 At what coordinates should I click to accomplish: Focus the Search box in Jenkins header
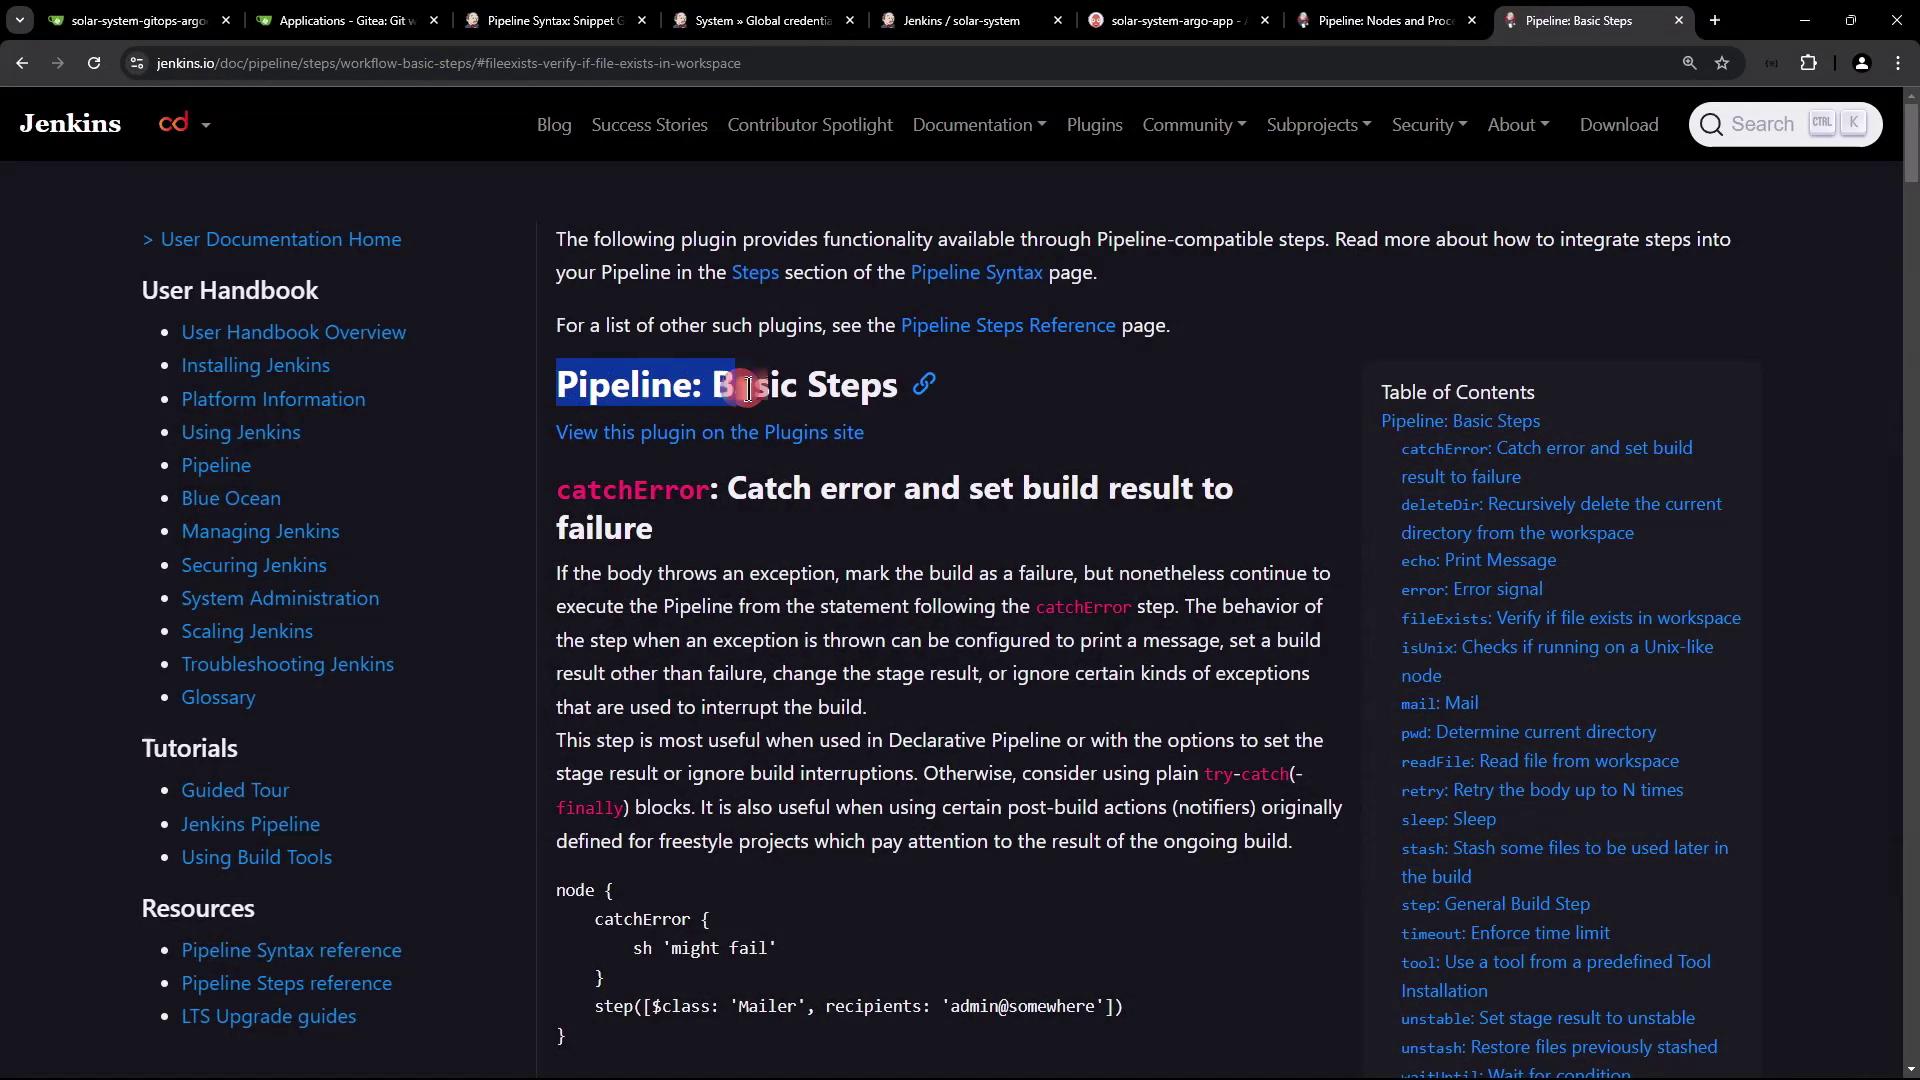(x=1785, y=124)
